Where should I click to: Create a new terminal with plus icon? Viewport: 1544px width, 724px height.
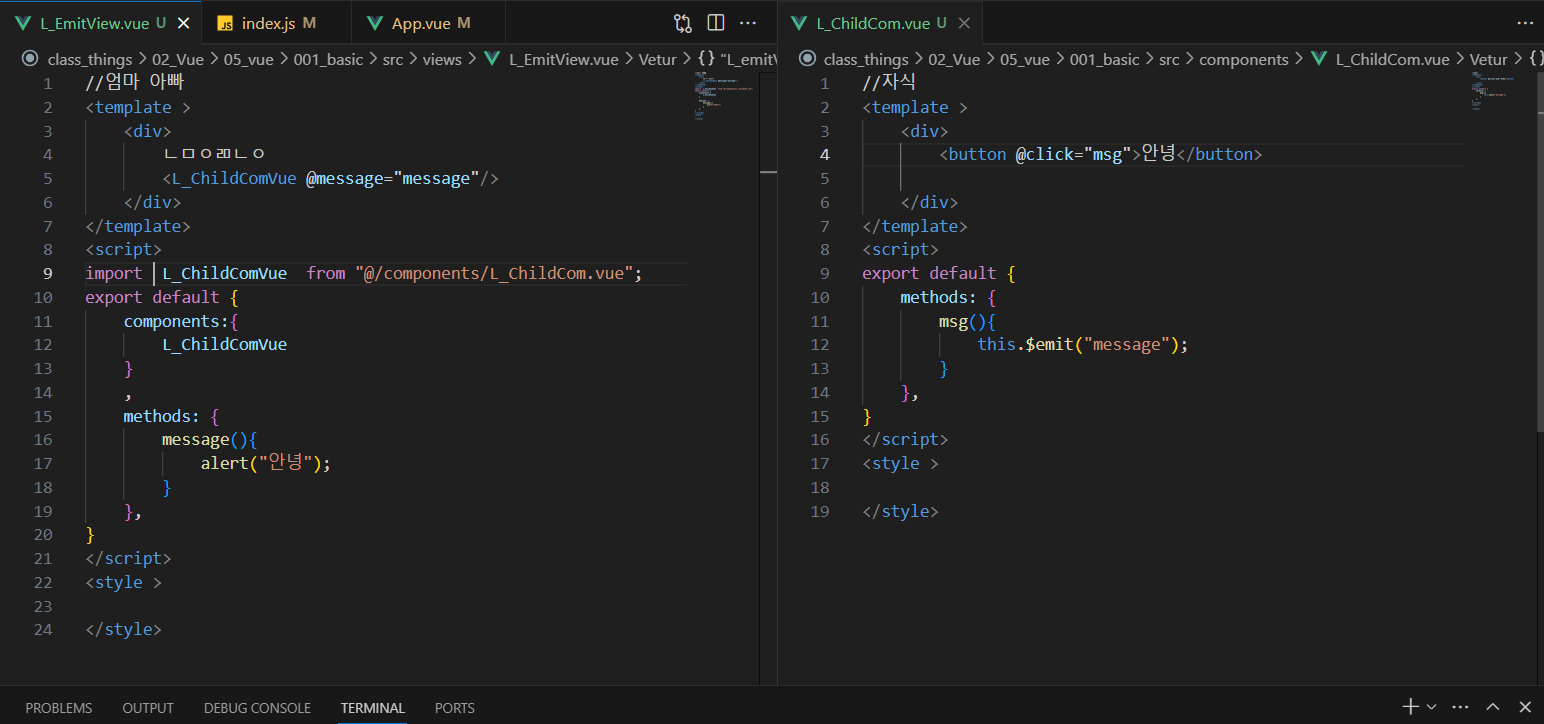click(x=1411, y=707)
